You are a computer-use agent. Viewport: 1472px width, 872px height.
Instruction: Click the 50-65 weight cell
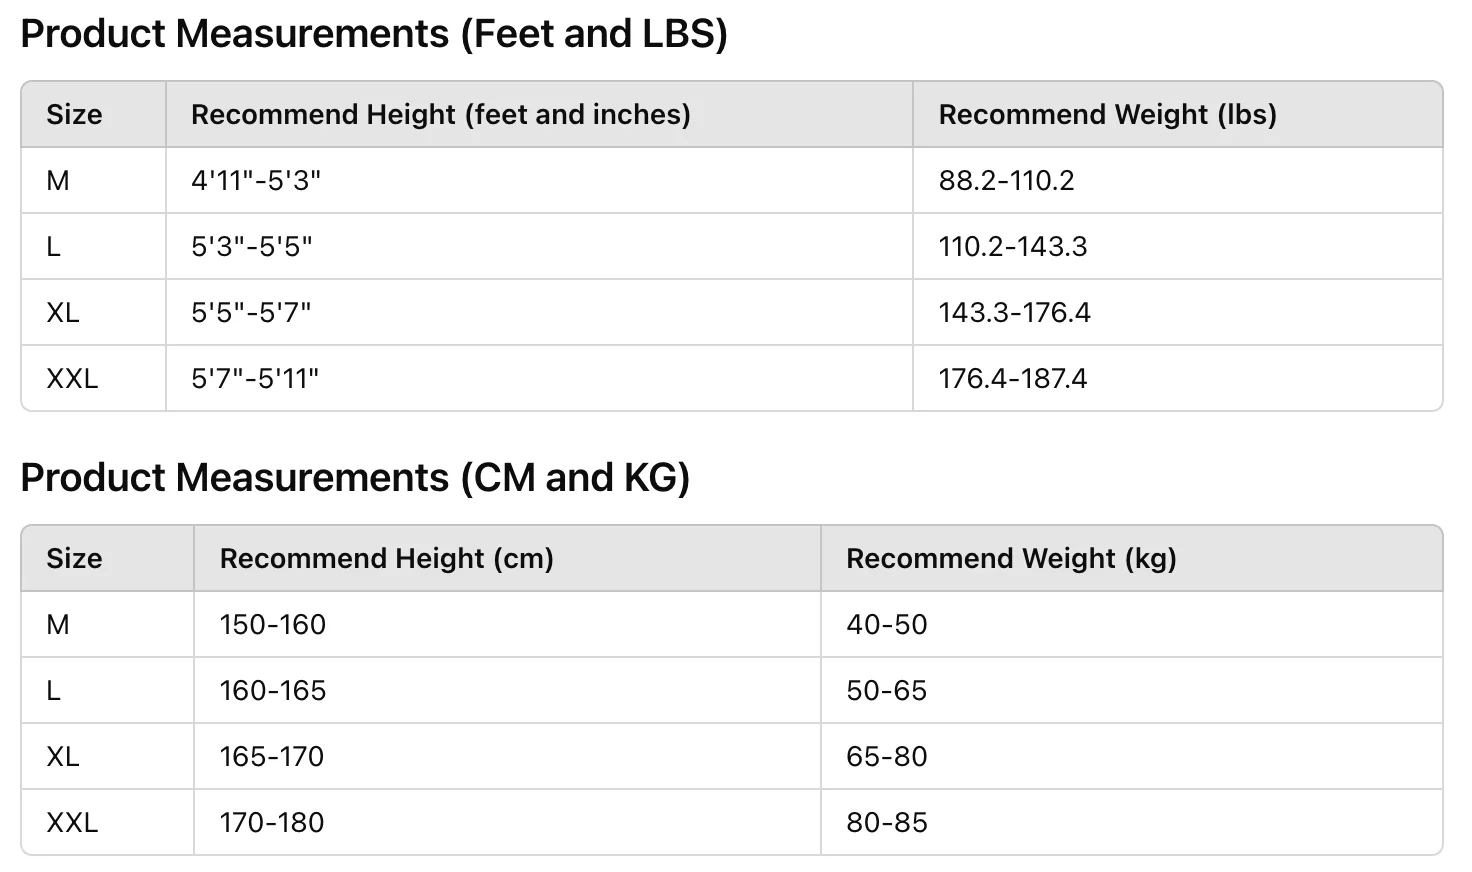point(886,691)
